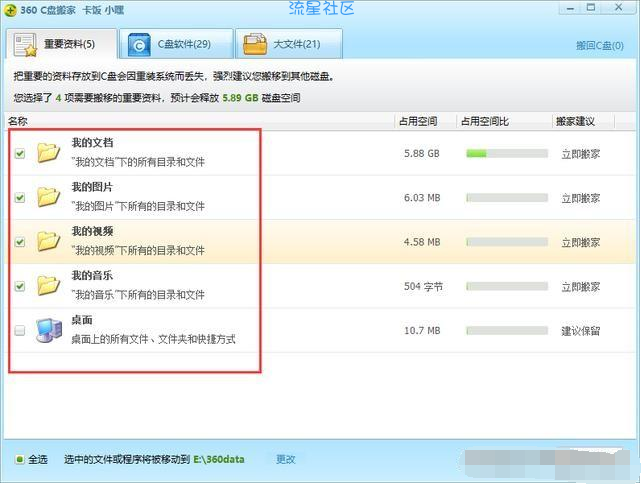Click the 我的文档 folder icon
Image resolution: width=641 pixels, height=484 pixels.
point(48,153)
